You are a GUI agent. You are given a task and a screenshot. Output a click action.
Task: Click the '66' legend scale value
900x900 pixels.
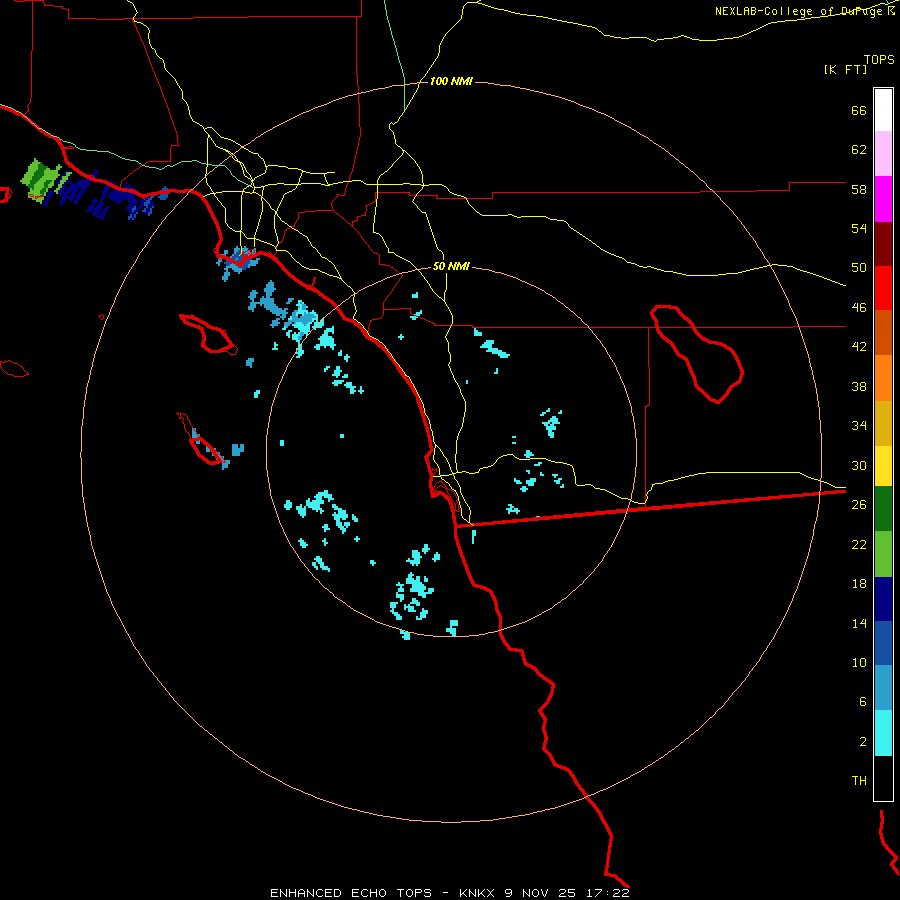point(859,110)
